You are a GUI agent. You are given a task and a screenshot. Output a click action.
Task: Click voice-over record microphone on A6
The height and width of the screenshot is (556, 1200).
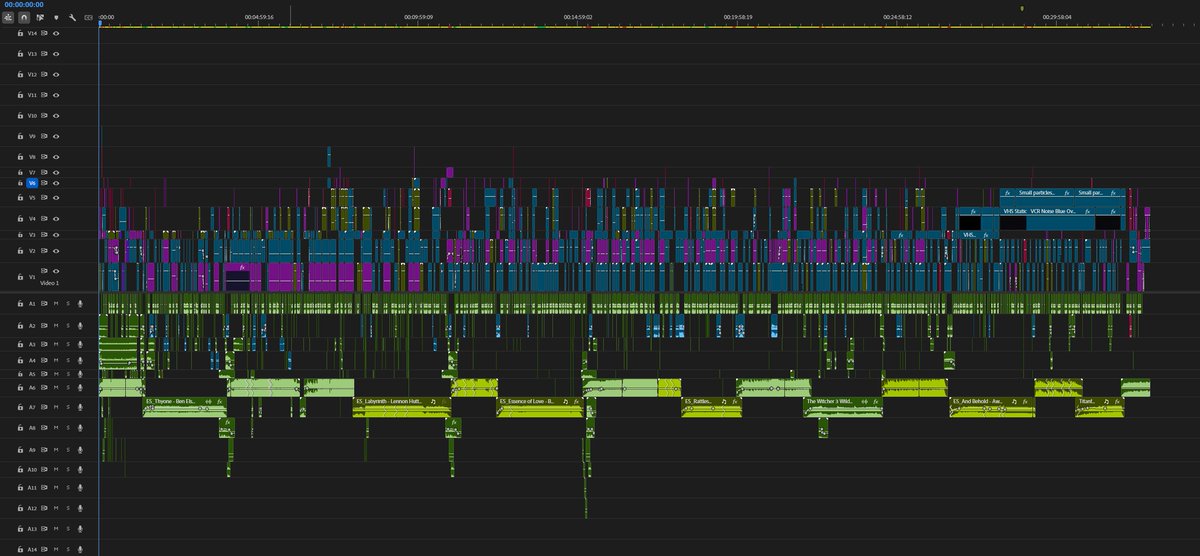pyautogui.click(x=80, y=387)
